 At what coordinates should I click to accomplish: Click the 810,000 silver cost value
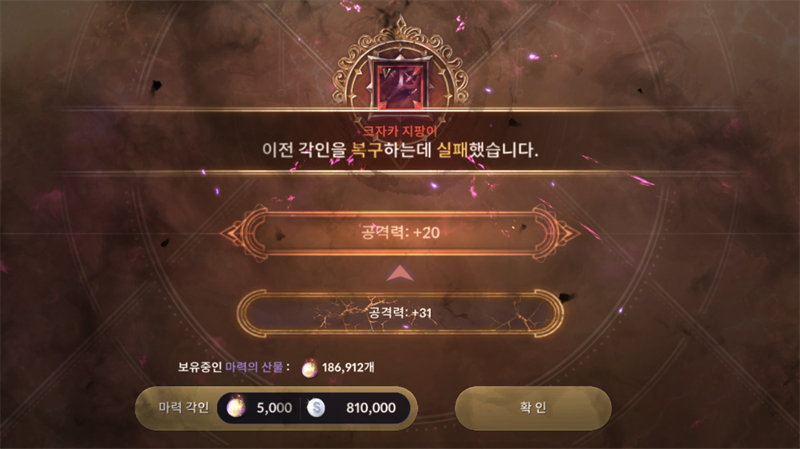[371, 408]
